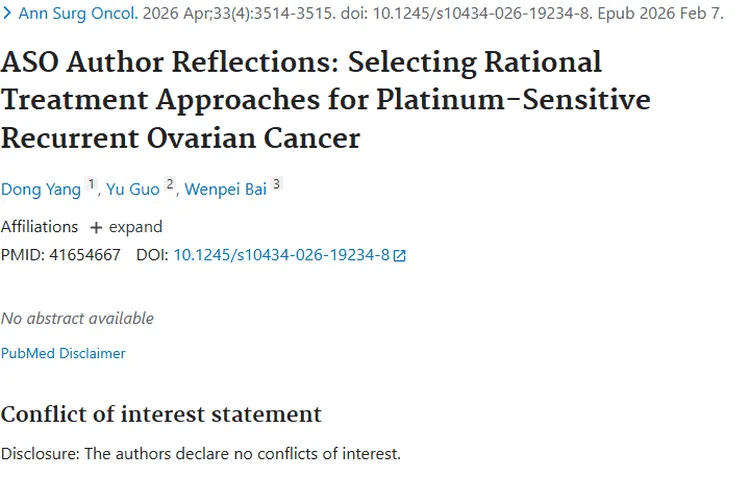Open the Ann Surg Oncol journal link

pyautogui.click(x=78, y=15)
